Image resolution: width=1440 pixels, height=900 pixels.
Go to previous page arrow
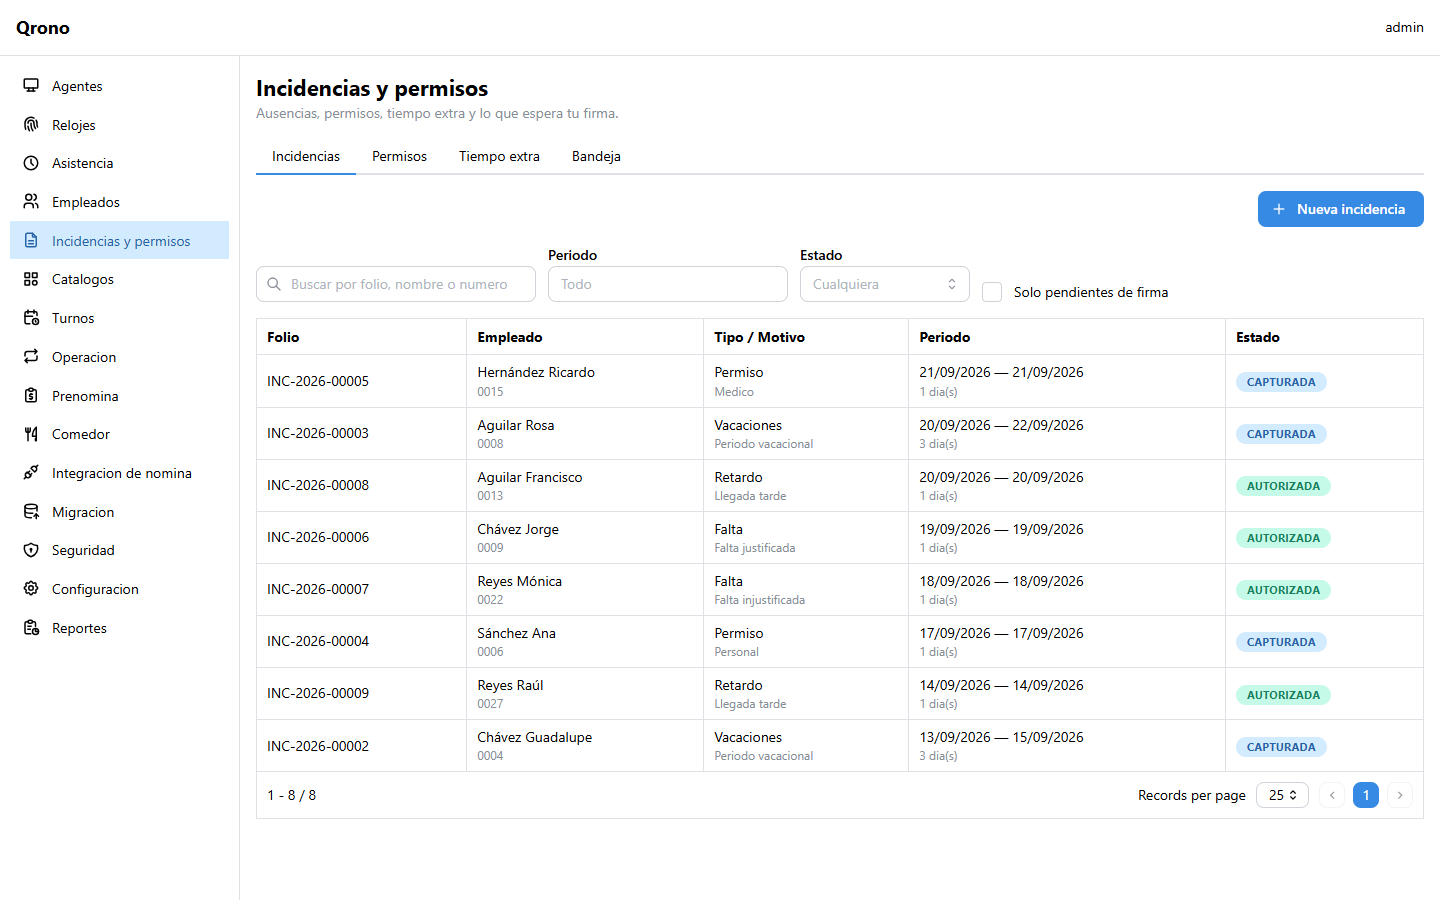tap(1332, 795)
